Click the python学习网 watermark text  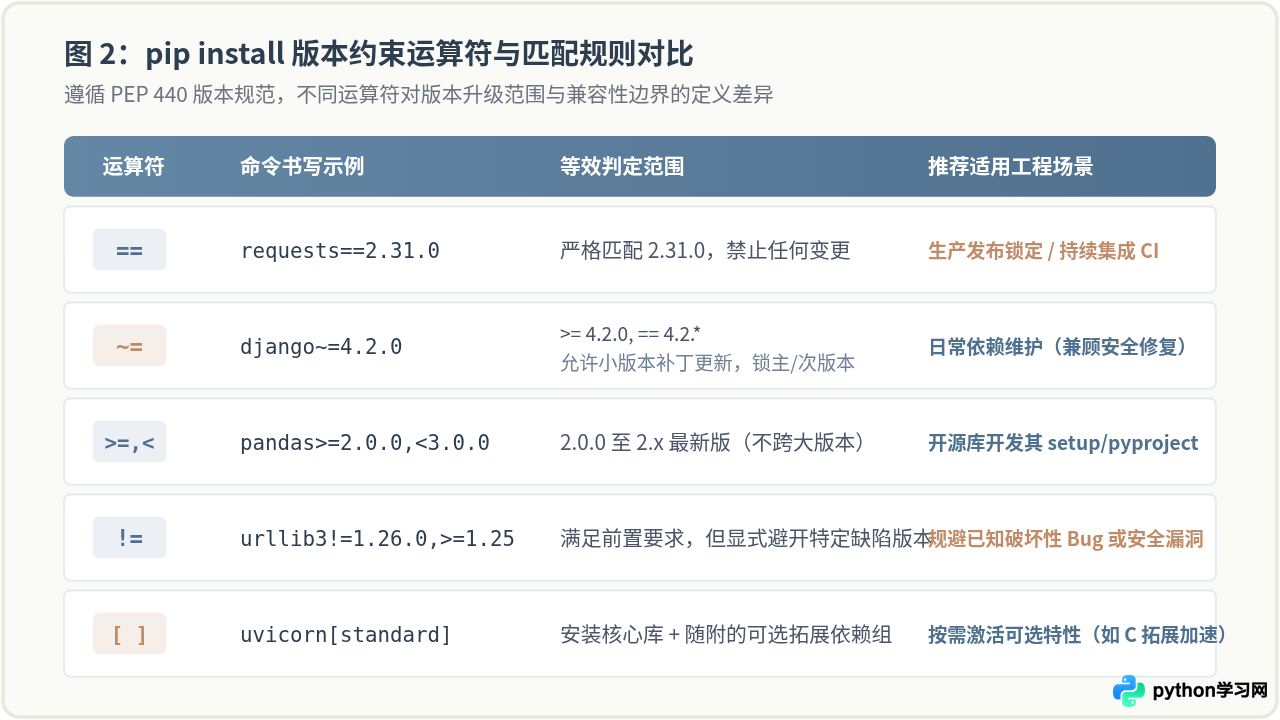(1210, 691)
